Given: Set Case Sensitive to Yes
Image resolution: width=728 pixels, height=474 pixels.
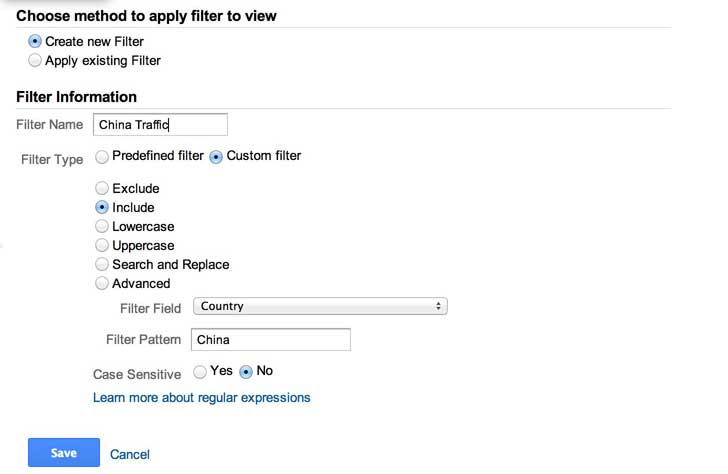Looking at the screenshot, I should pyautogui.click(x=201, y=371).
